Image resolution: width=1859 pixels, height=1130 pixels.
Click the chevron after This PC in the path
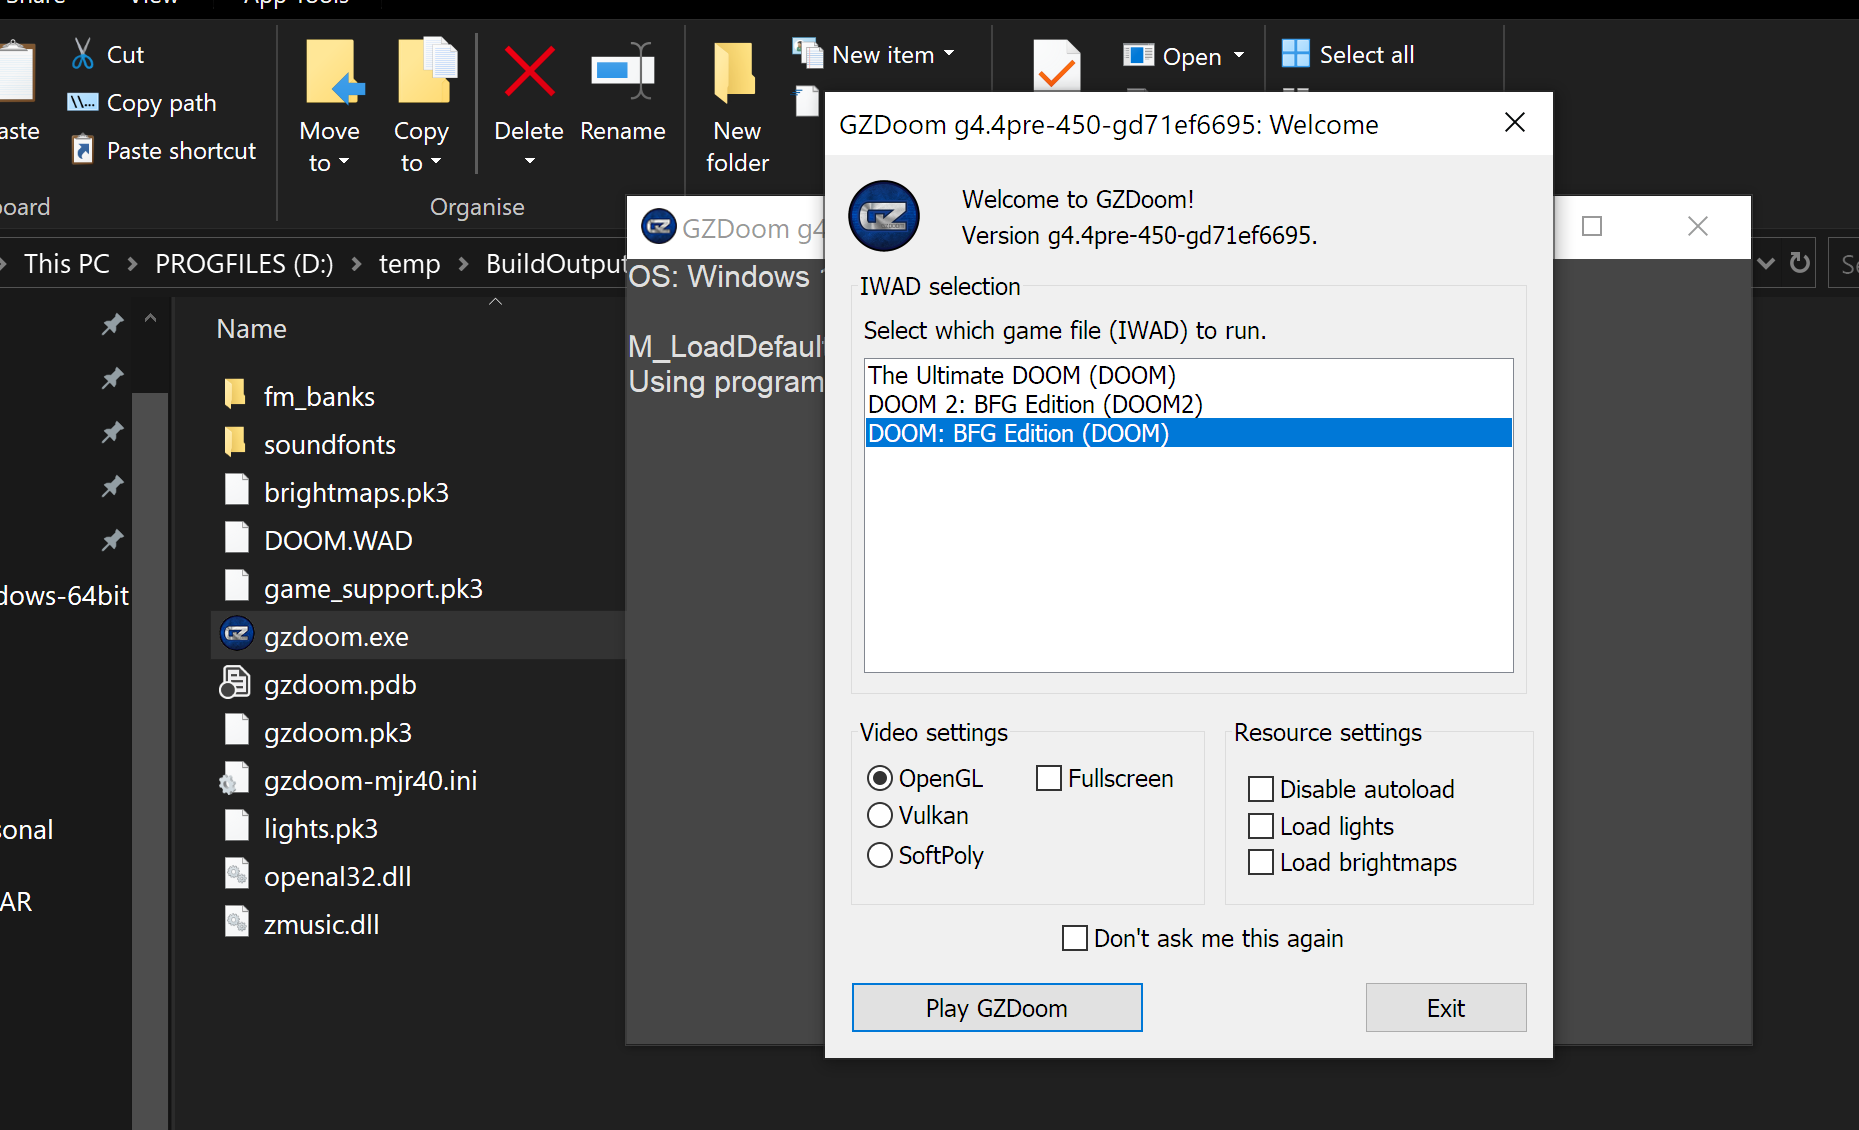click(132, 264)
